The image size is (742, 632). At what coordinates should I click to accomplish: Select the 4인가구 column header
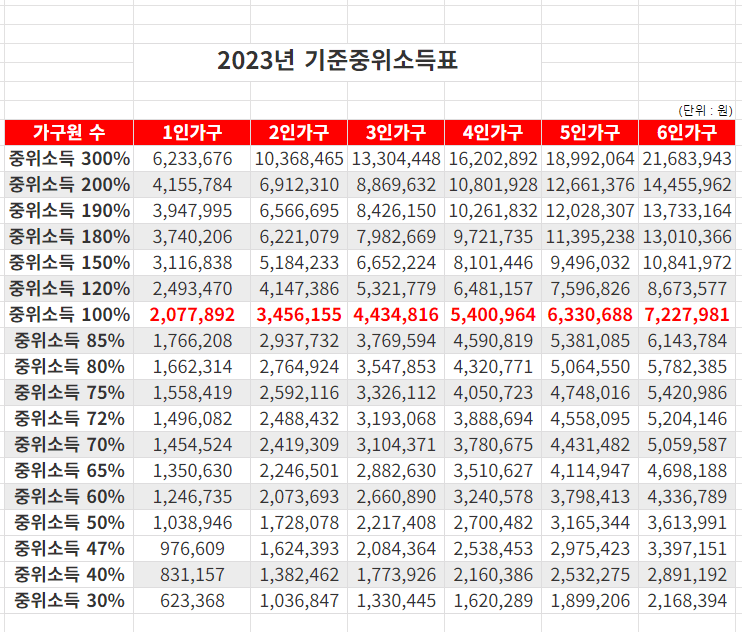(493, 132)
